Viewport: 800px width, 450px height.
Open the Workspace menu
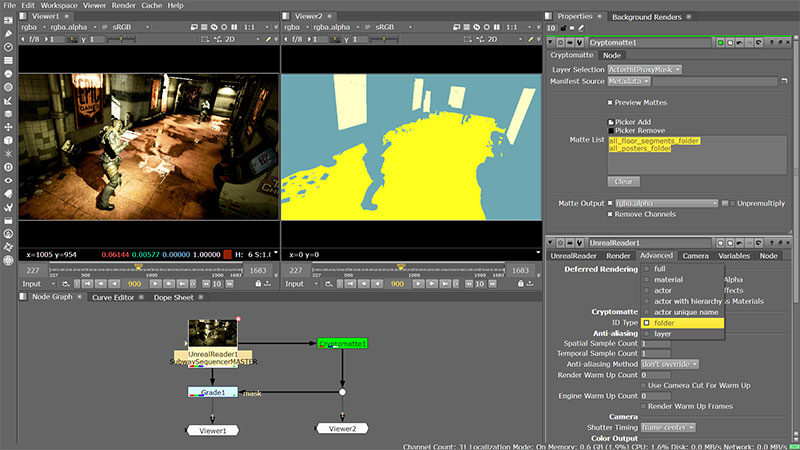59,5
